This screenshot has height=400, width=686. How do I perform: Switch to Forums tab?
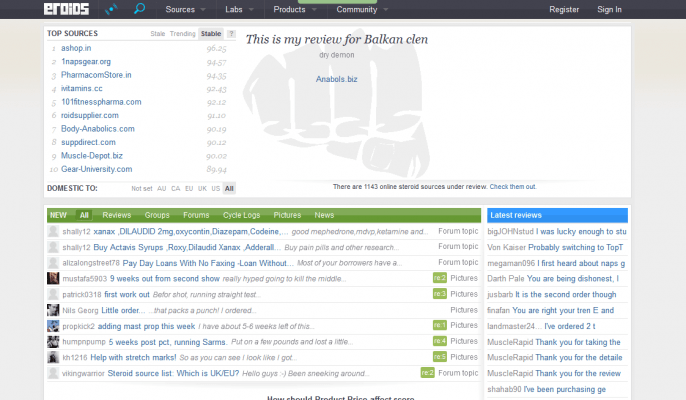tap(196, 215)
